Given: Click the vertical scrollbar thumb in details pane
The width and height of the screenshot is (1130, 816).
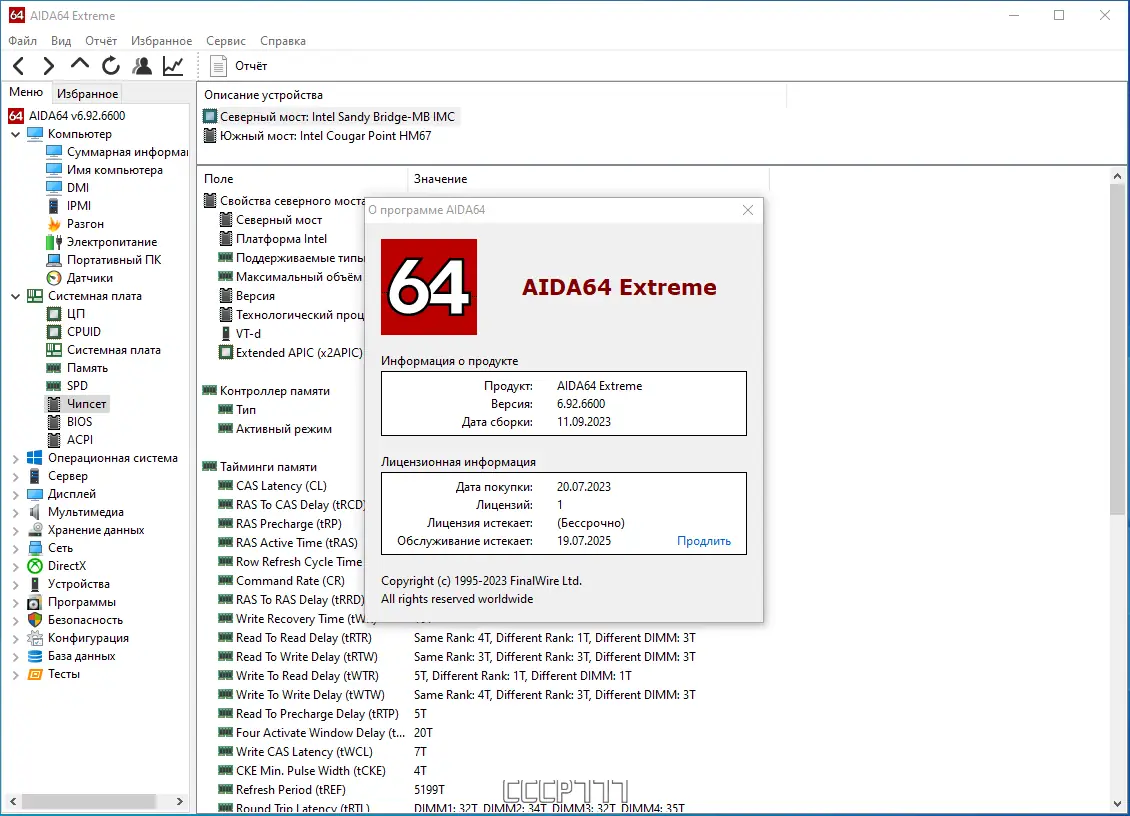Looking at the screenshot, I should [x=1117, y=350].
